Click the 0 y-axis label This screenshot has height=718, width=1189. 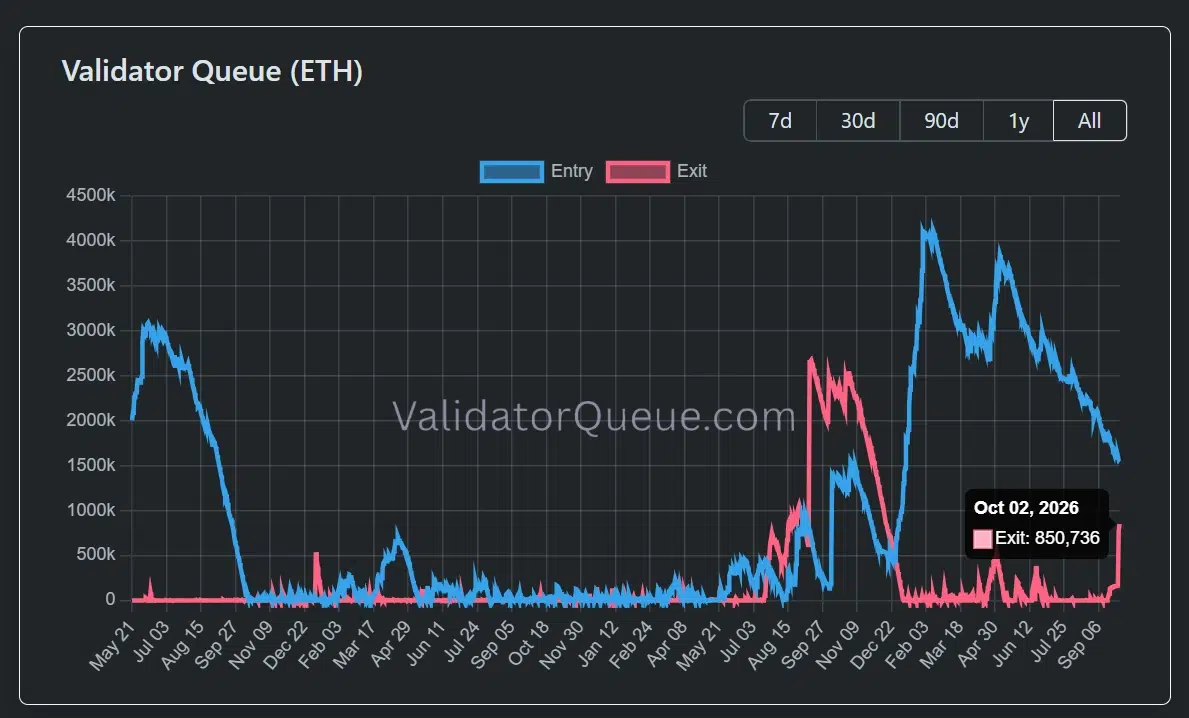click(111, 600)
